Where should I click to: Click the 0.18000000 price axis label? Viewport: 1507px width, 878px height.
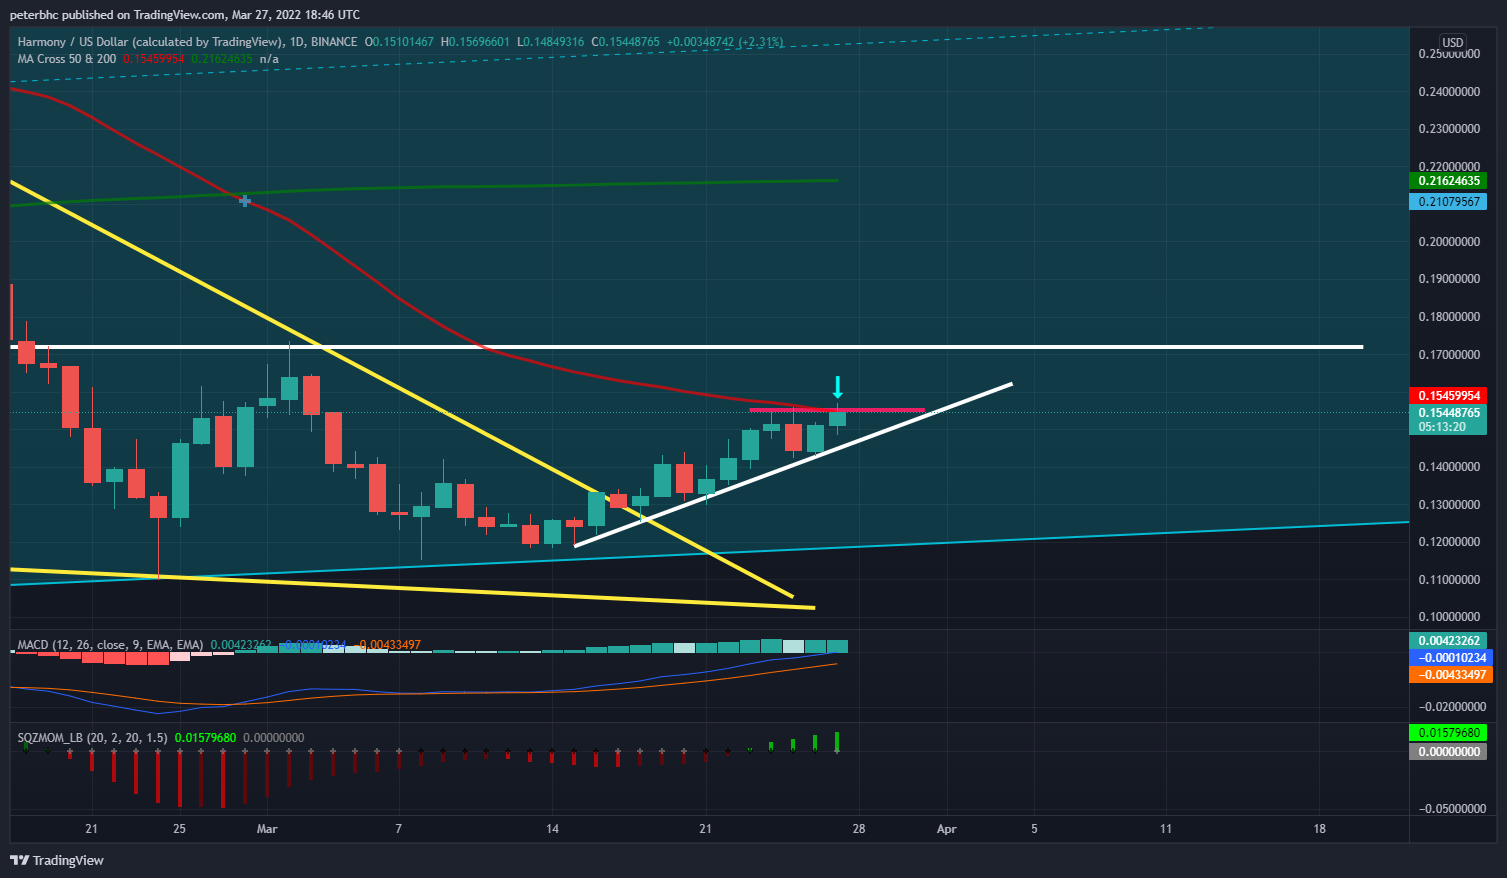[1449, 317]
